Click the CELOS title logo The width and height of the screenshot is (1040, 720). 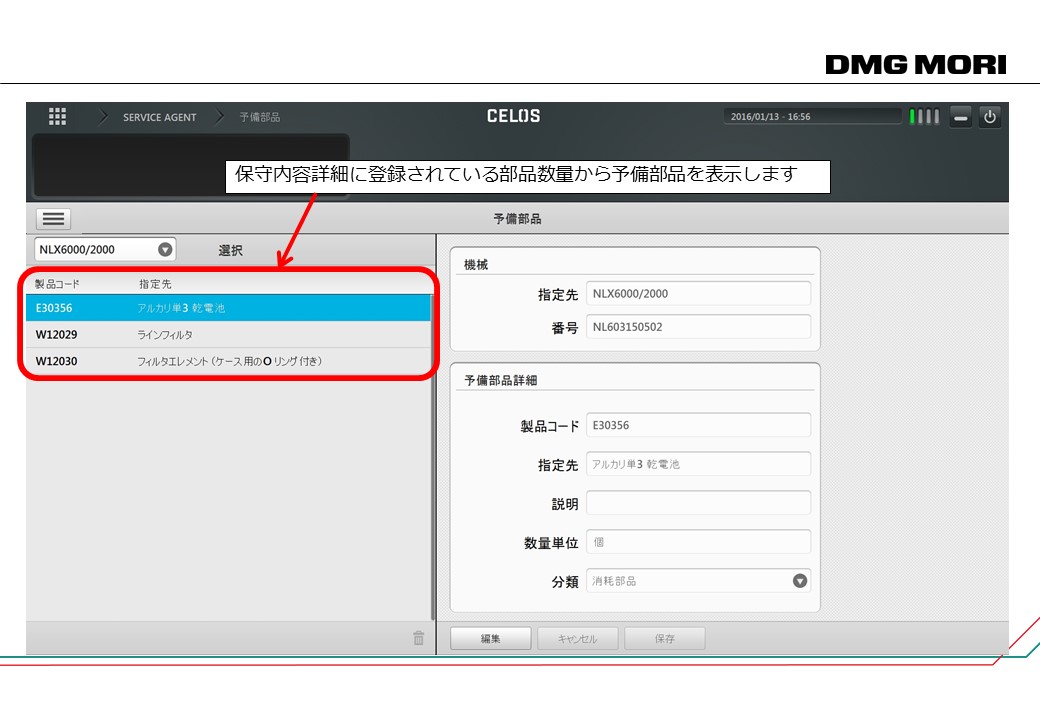[x=513, y=116]
